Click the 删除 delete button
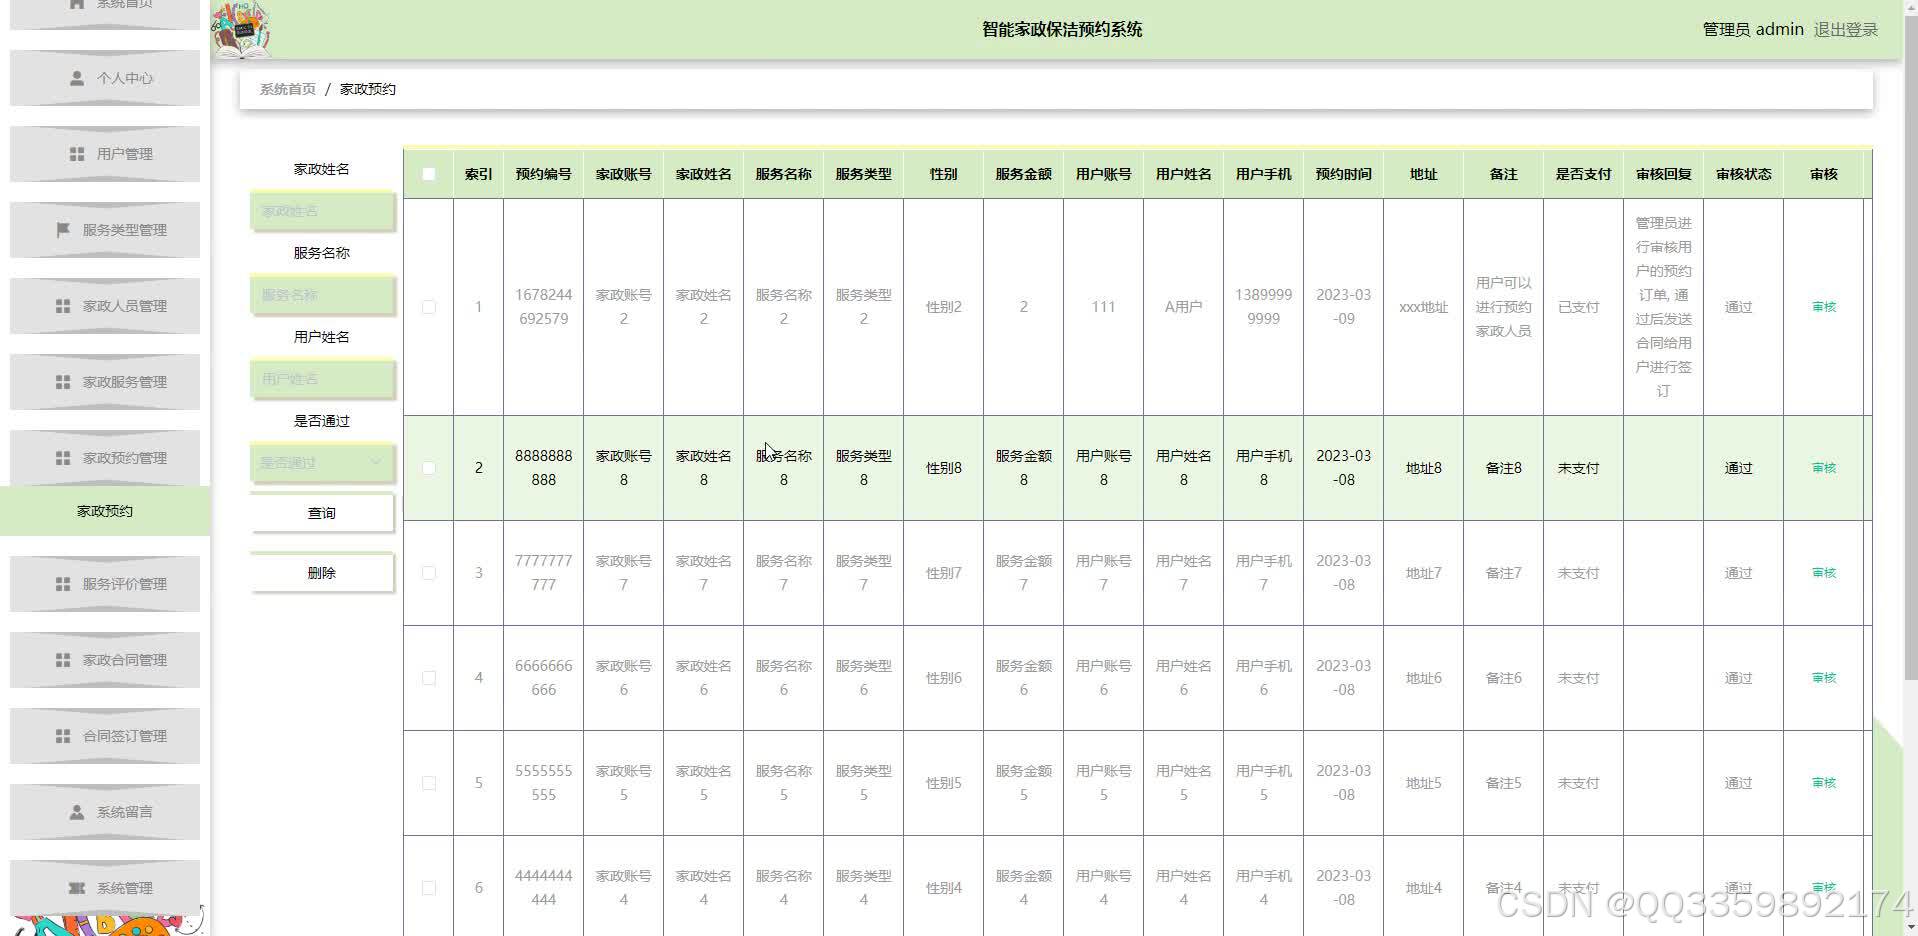1918x936 pixels. click(322, 573)
